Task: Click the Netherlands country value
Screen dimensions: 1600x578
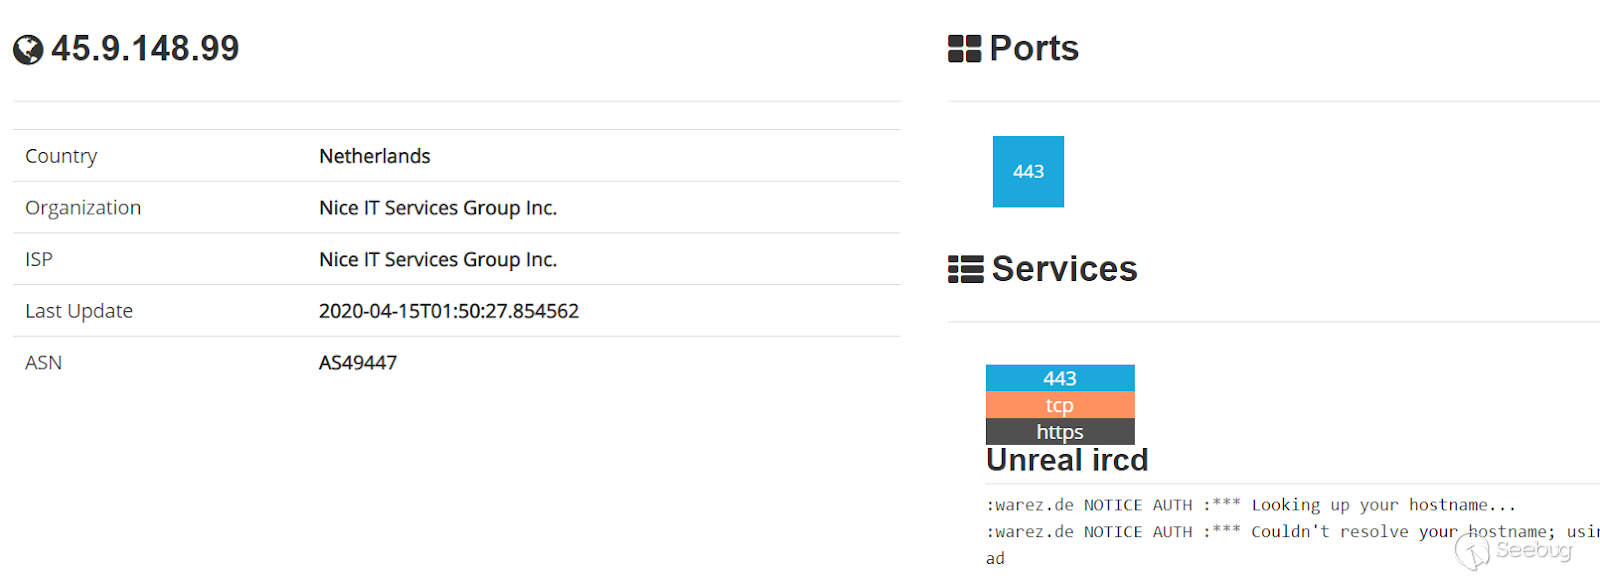Action: pos(374,156)
